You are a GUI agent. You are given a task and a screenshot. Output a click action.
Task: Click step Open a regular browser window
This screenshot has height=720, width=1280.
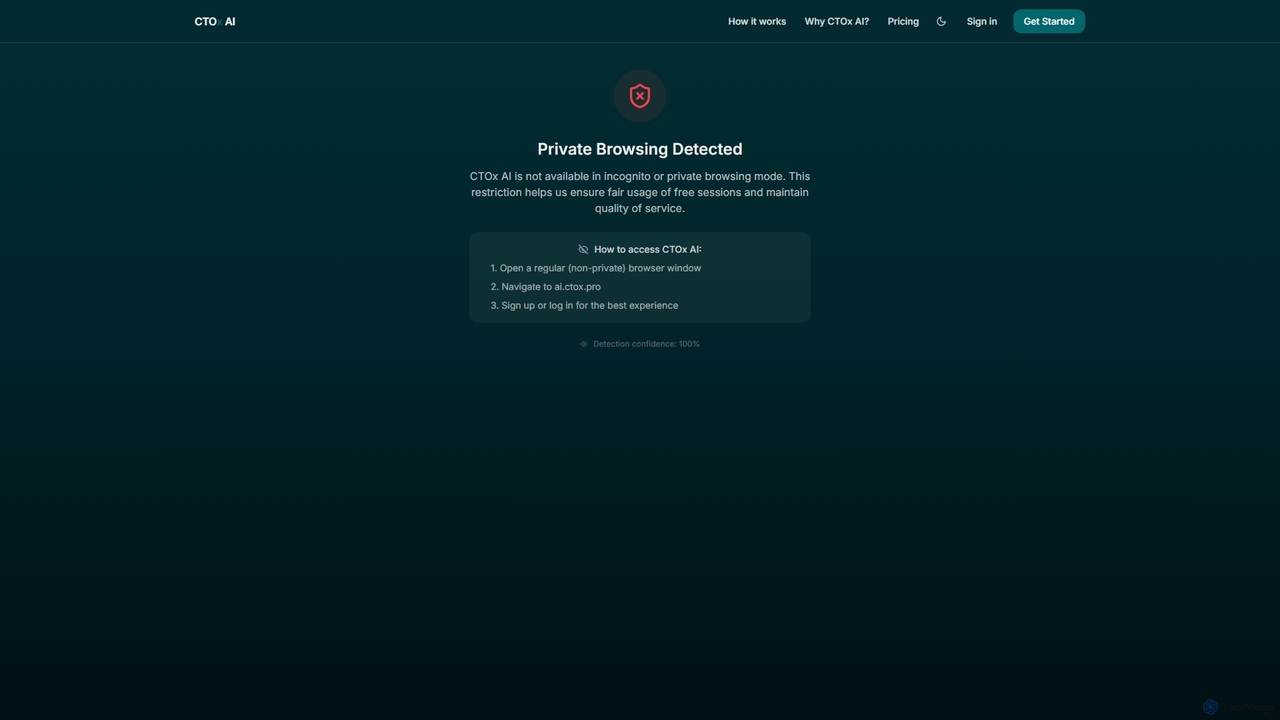[596, 268]
